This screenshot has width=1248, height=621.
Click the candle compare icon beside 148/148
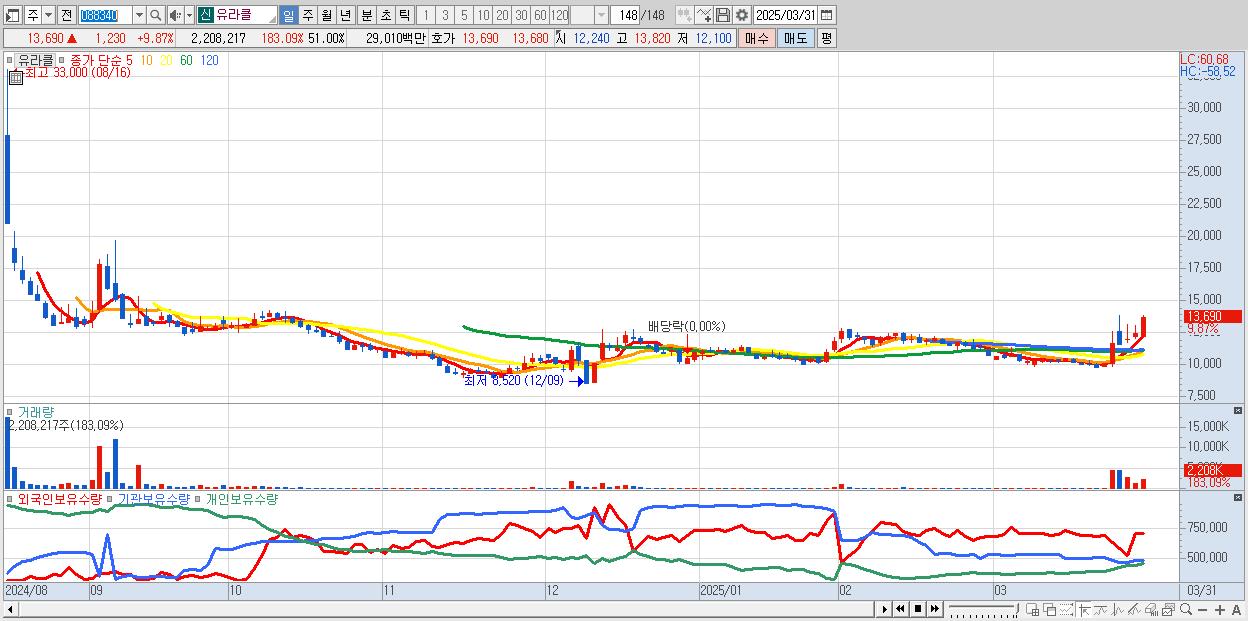[685, 15]
